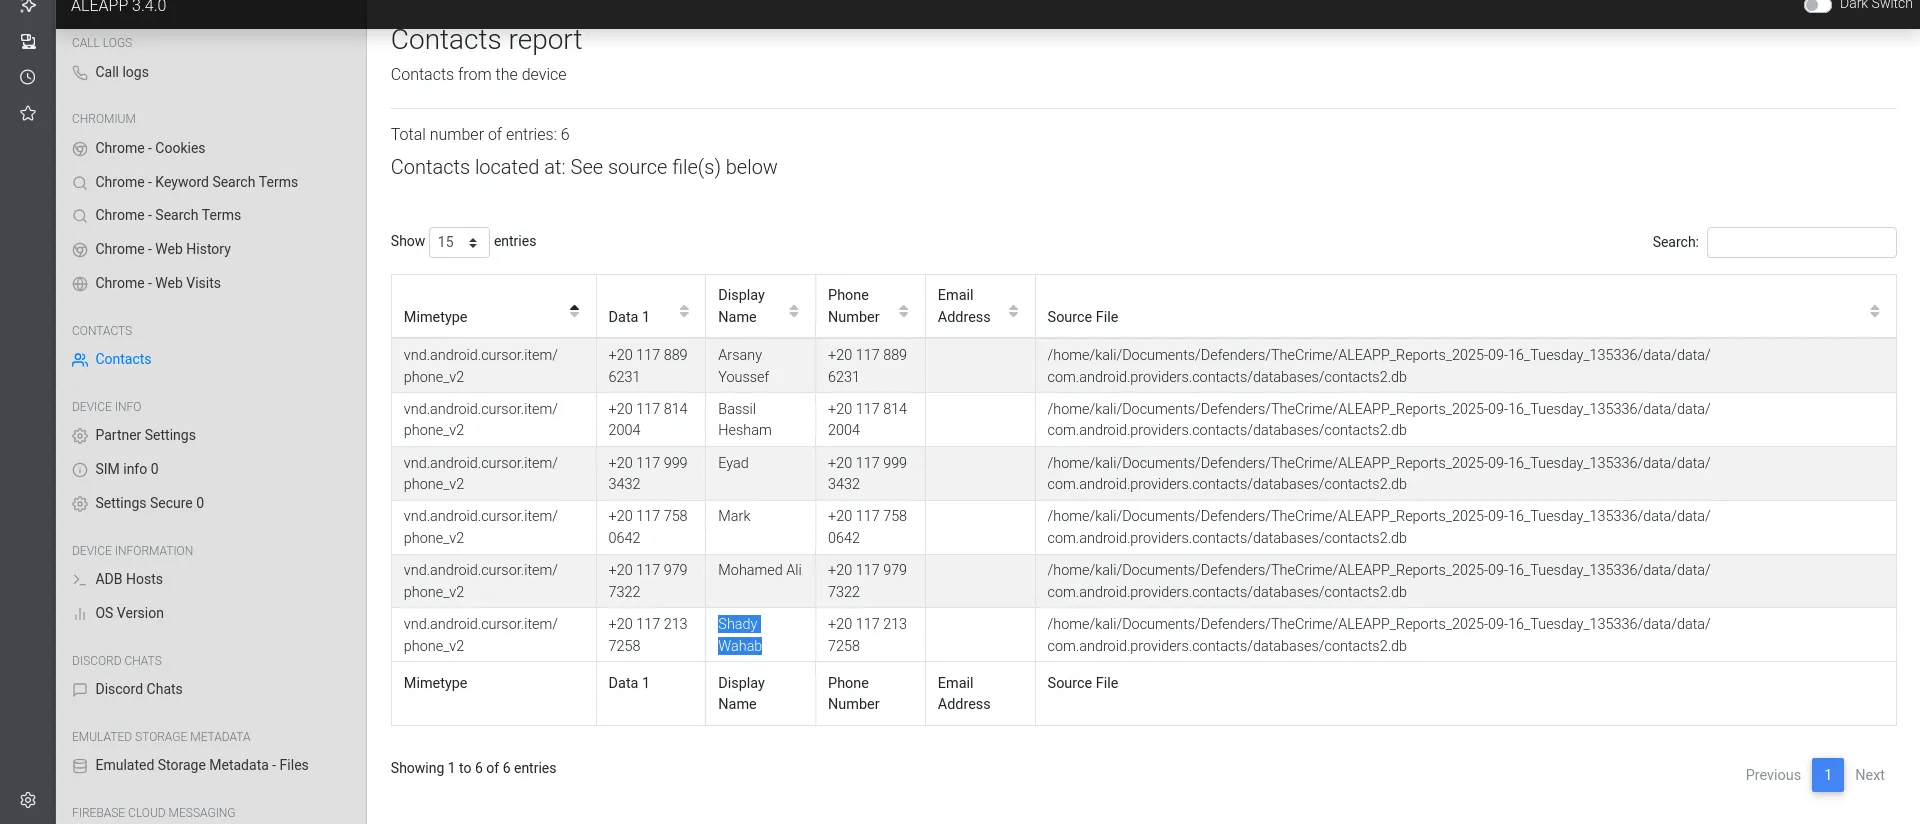Click the settings gear at the rail bottom
This screenshot has height=824, width=1920.
click(x=28, y=800)
